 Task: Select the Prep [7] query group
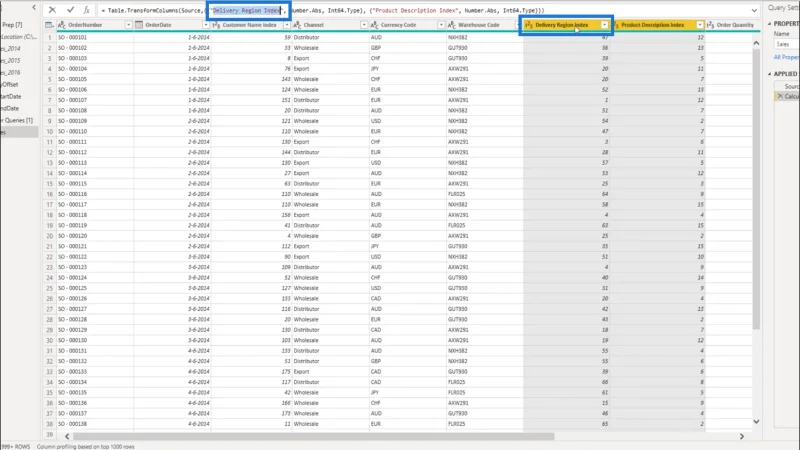coord(12,24)
